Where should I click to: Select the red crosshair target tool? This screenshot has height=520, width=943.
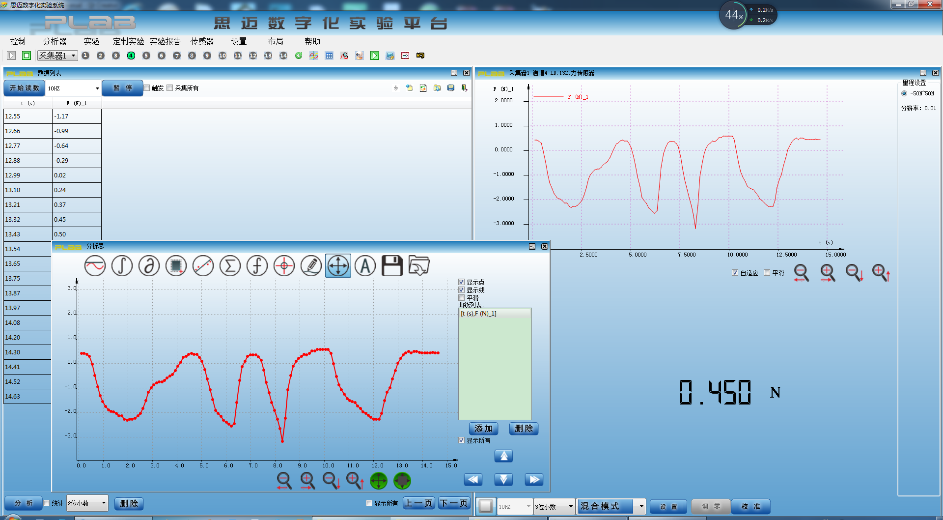point(284,265)
